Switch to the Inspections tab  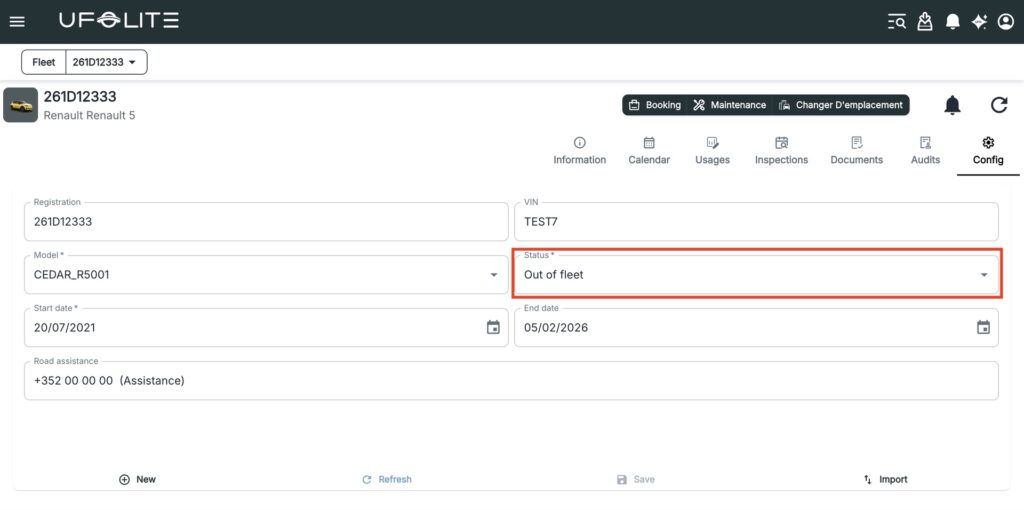coord(781,151)
